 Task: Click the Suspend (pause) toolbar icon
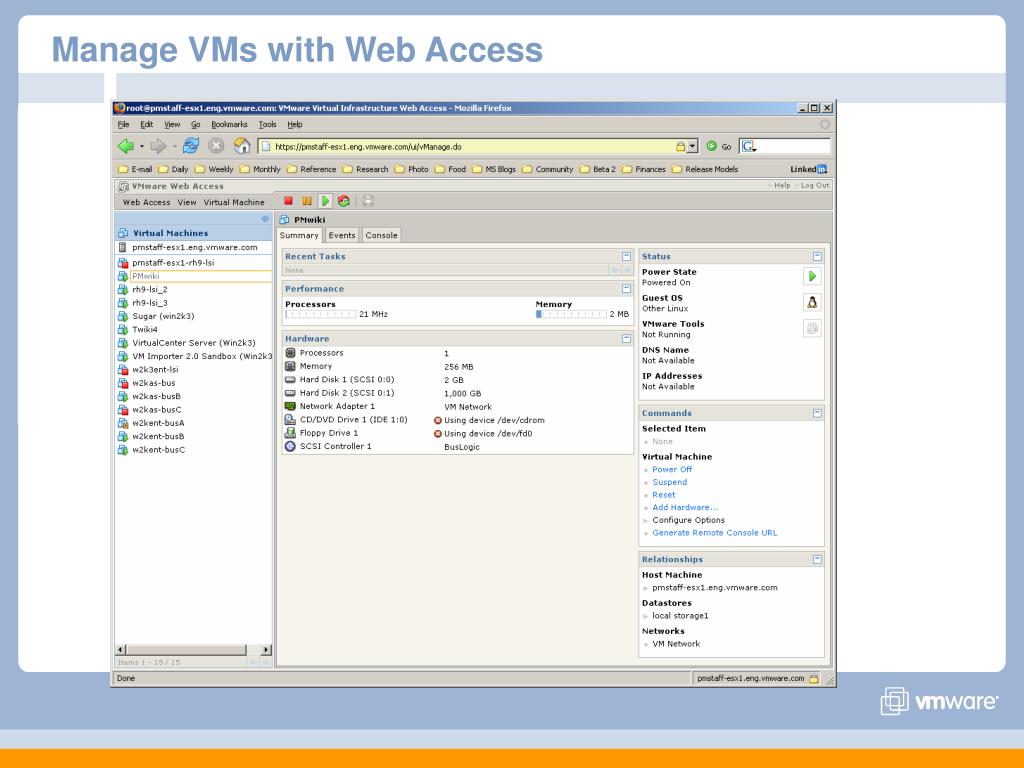[x=306, y=201]
